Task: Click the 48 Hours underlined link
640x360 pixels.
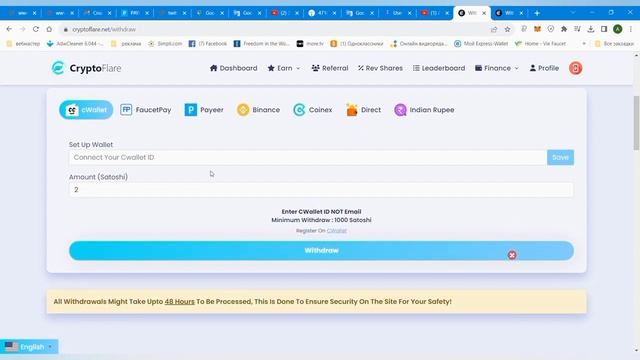Action: (180, 302)
